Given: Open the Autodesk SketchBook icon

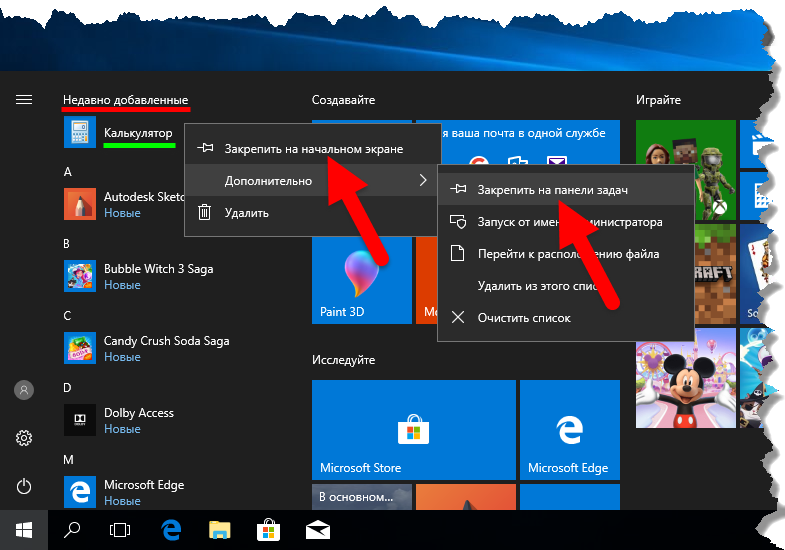Looking at the screenshot, I should [80, 204].
